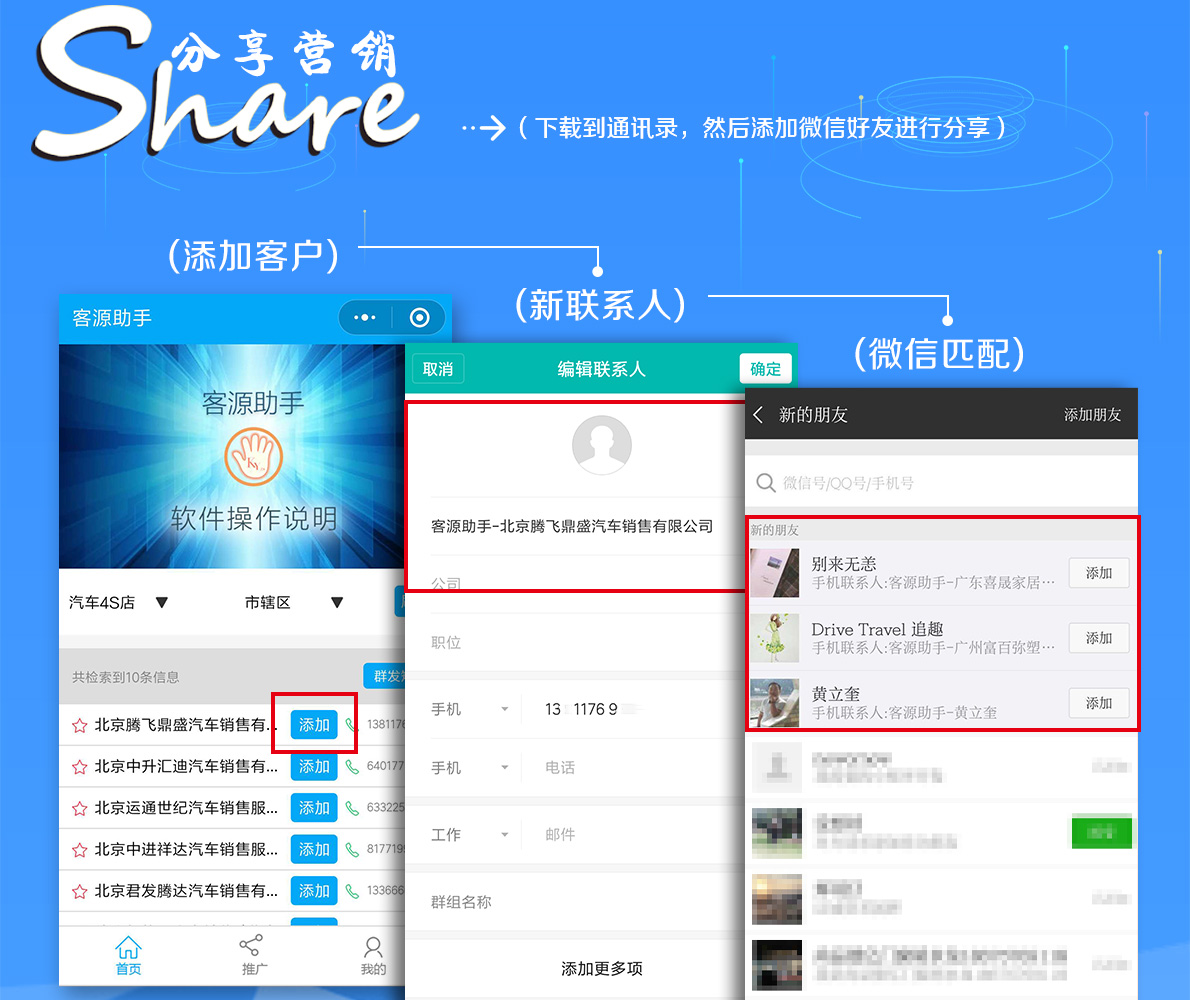The width and height of the screenshot is (1190, 1000).
Task: Call 北京君发腾达 via phone icon
Action: (351, 892)
